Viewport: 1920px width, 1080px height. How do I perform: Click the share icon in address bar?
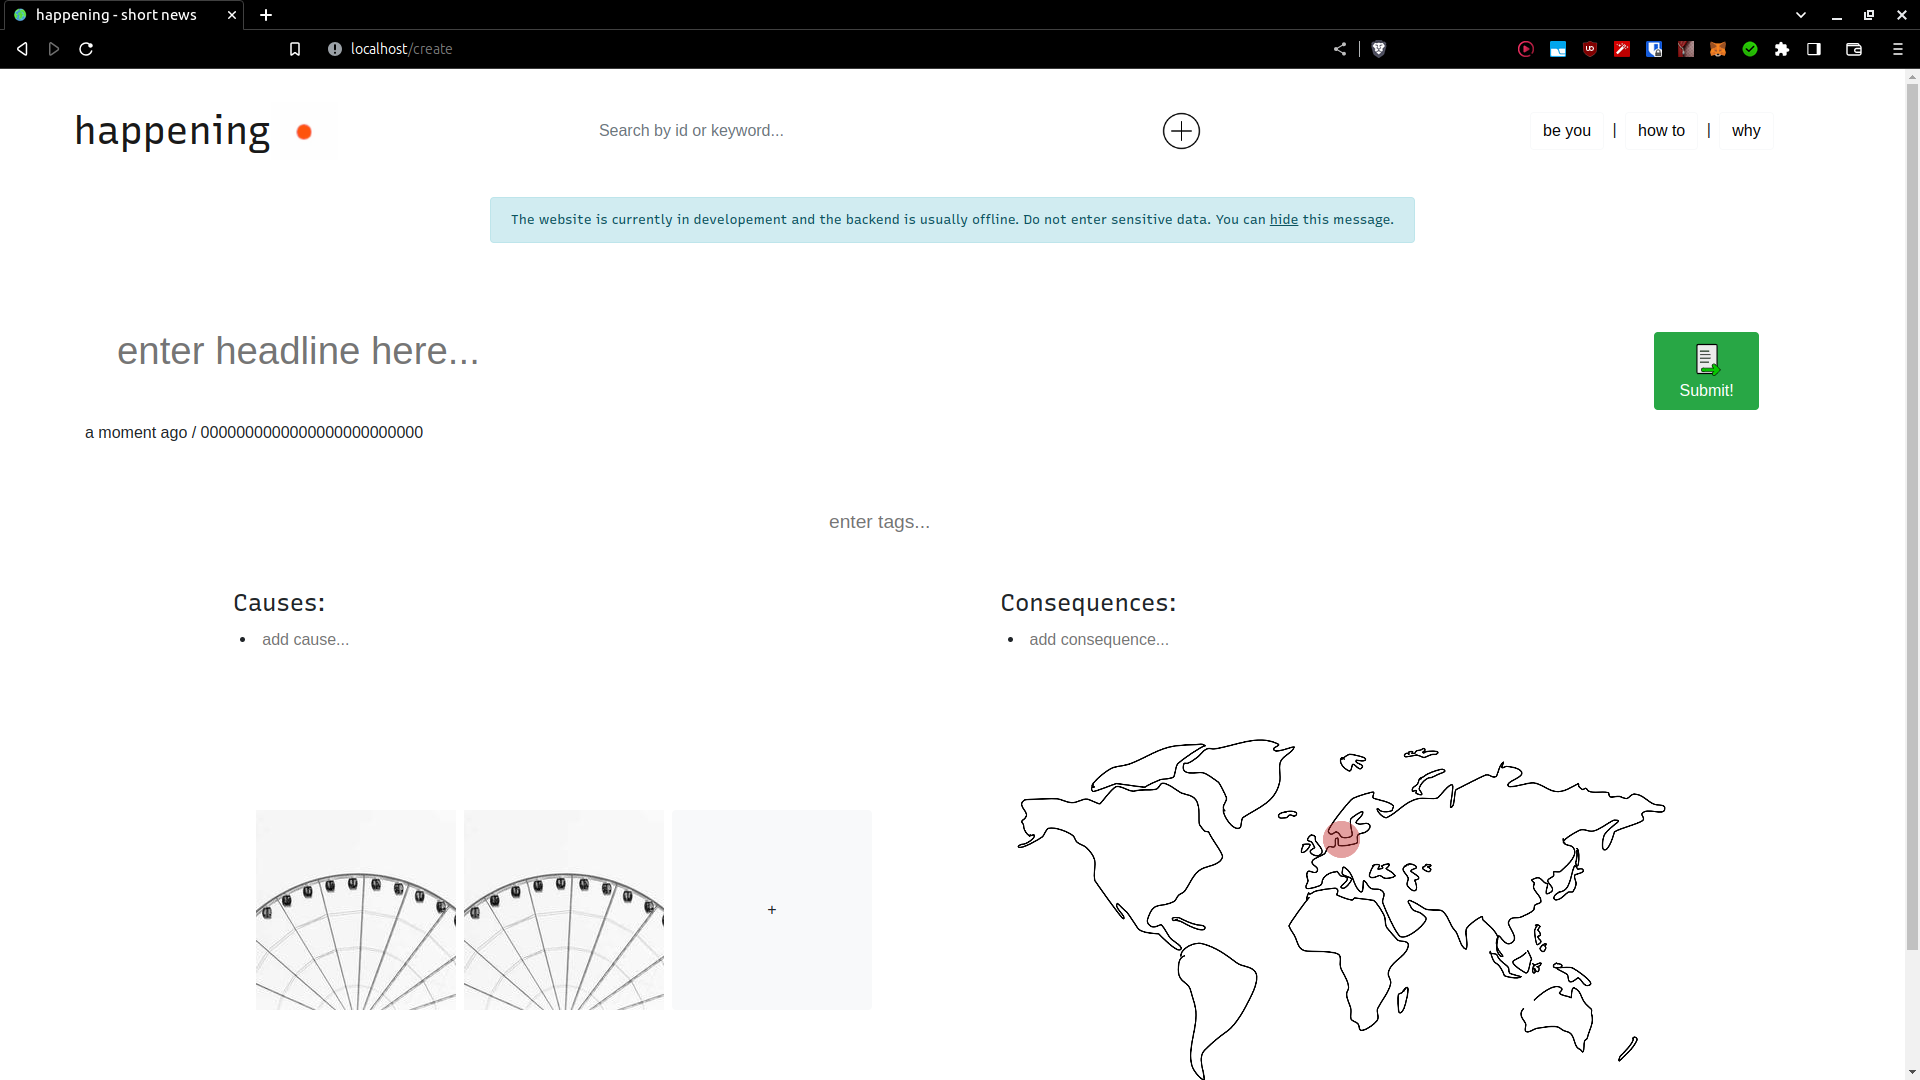coord(1340,49)
